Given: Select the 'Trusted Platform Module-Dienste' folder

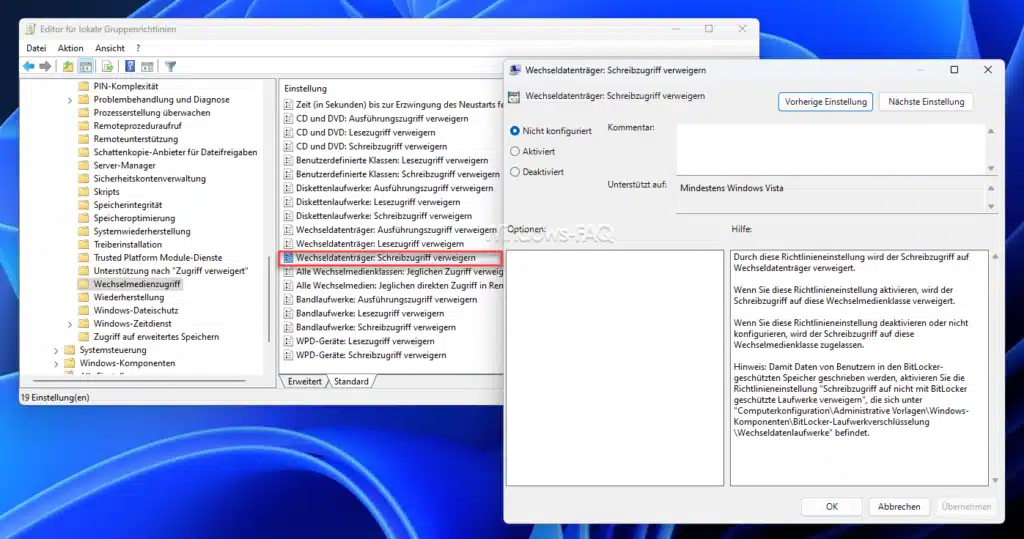Looking at the screenshot, I should click(157, 257).
